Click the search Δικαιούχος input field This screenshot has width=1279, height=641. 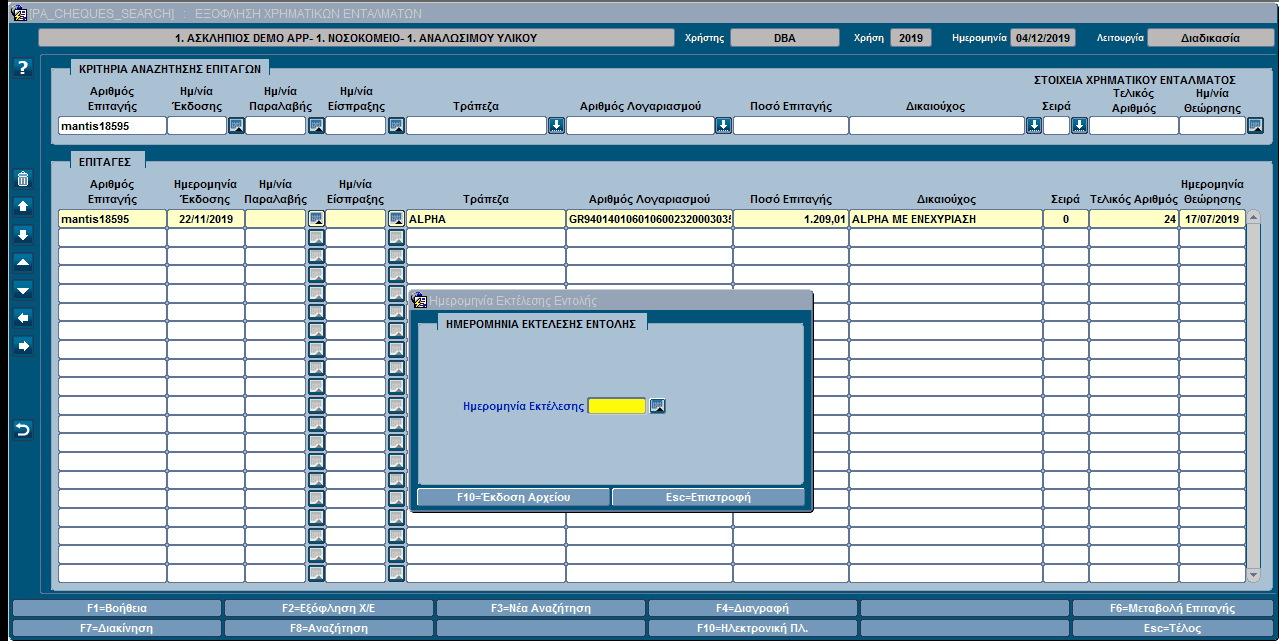(937, 126)
